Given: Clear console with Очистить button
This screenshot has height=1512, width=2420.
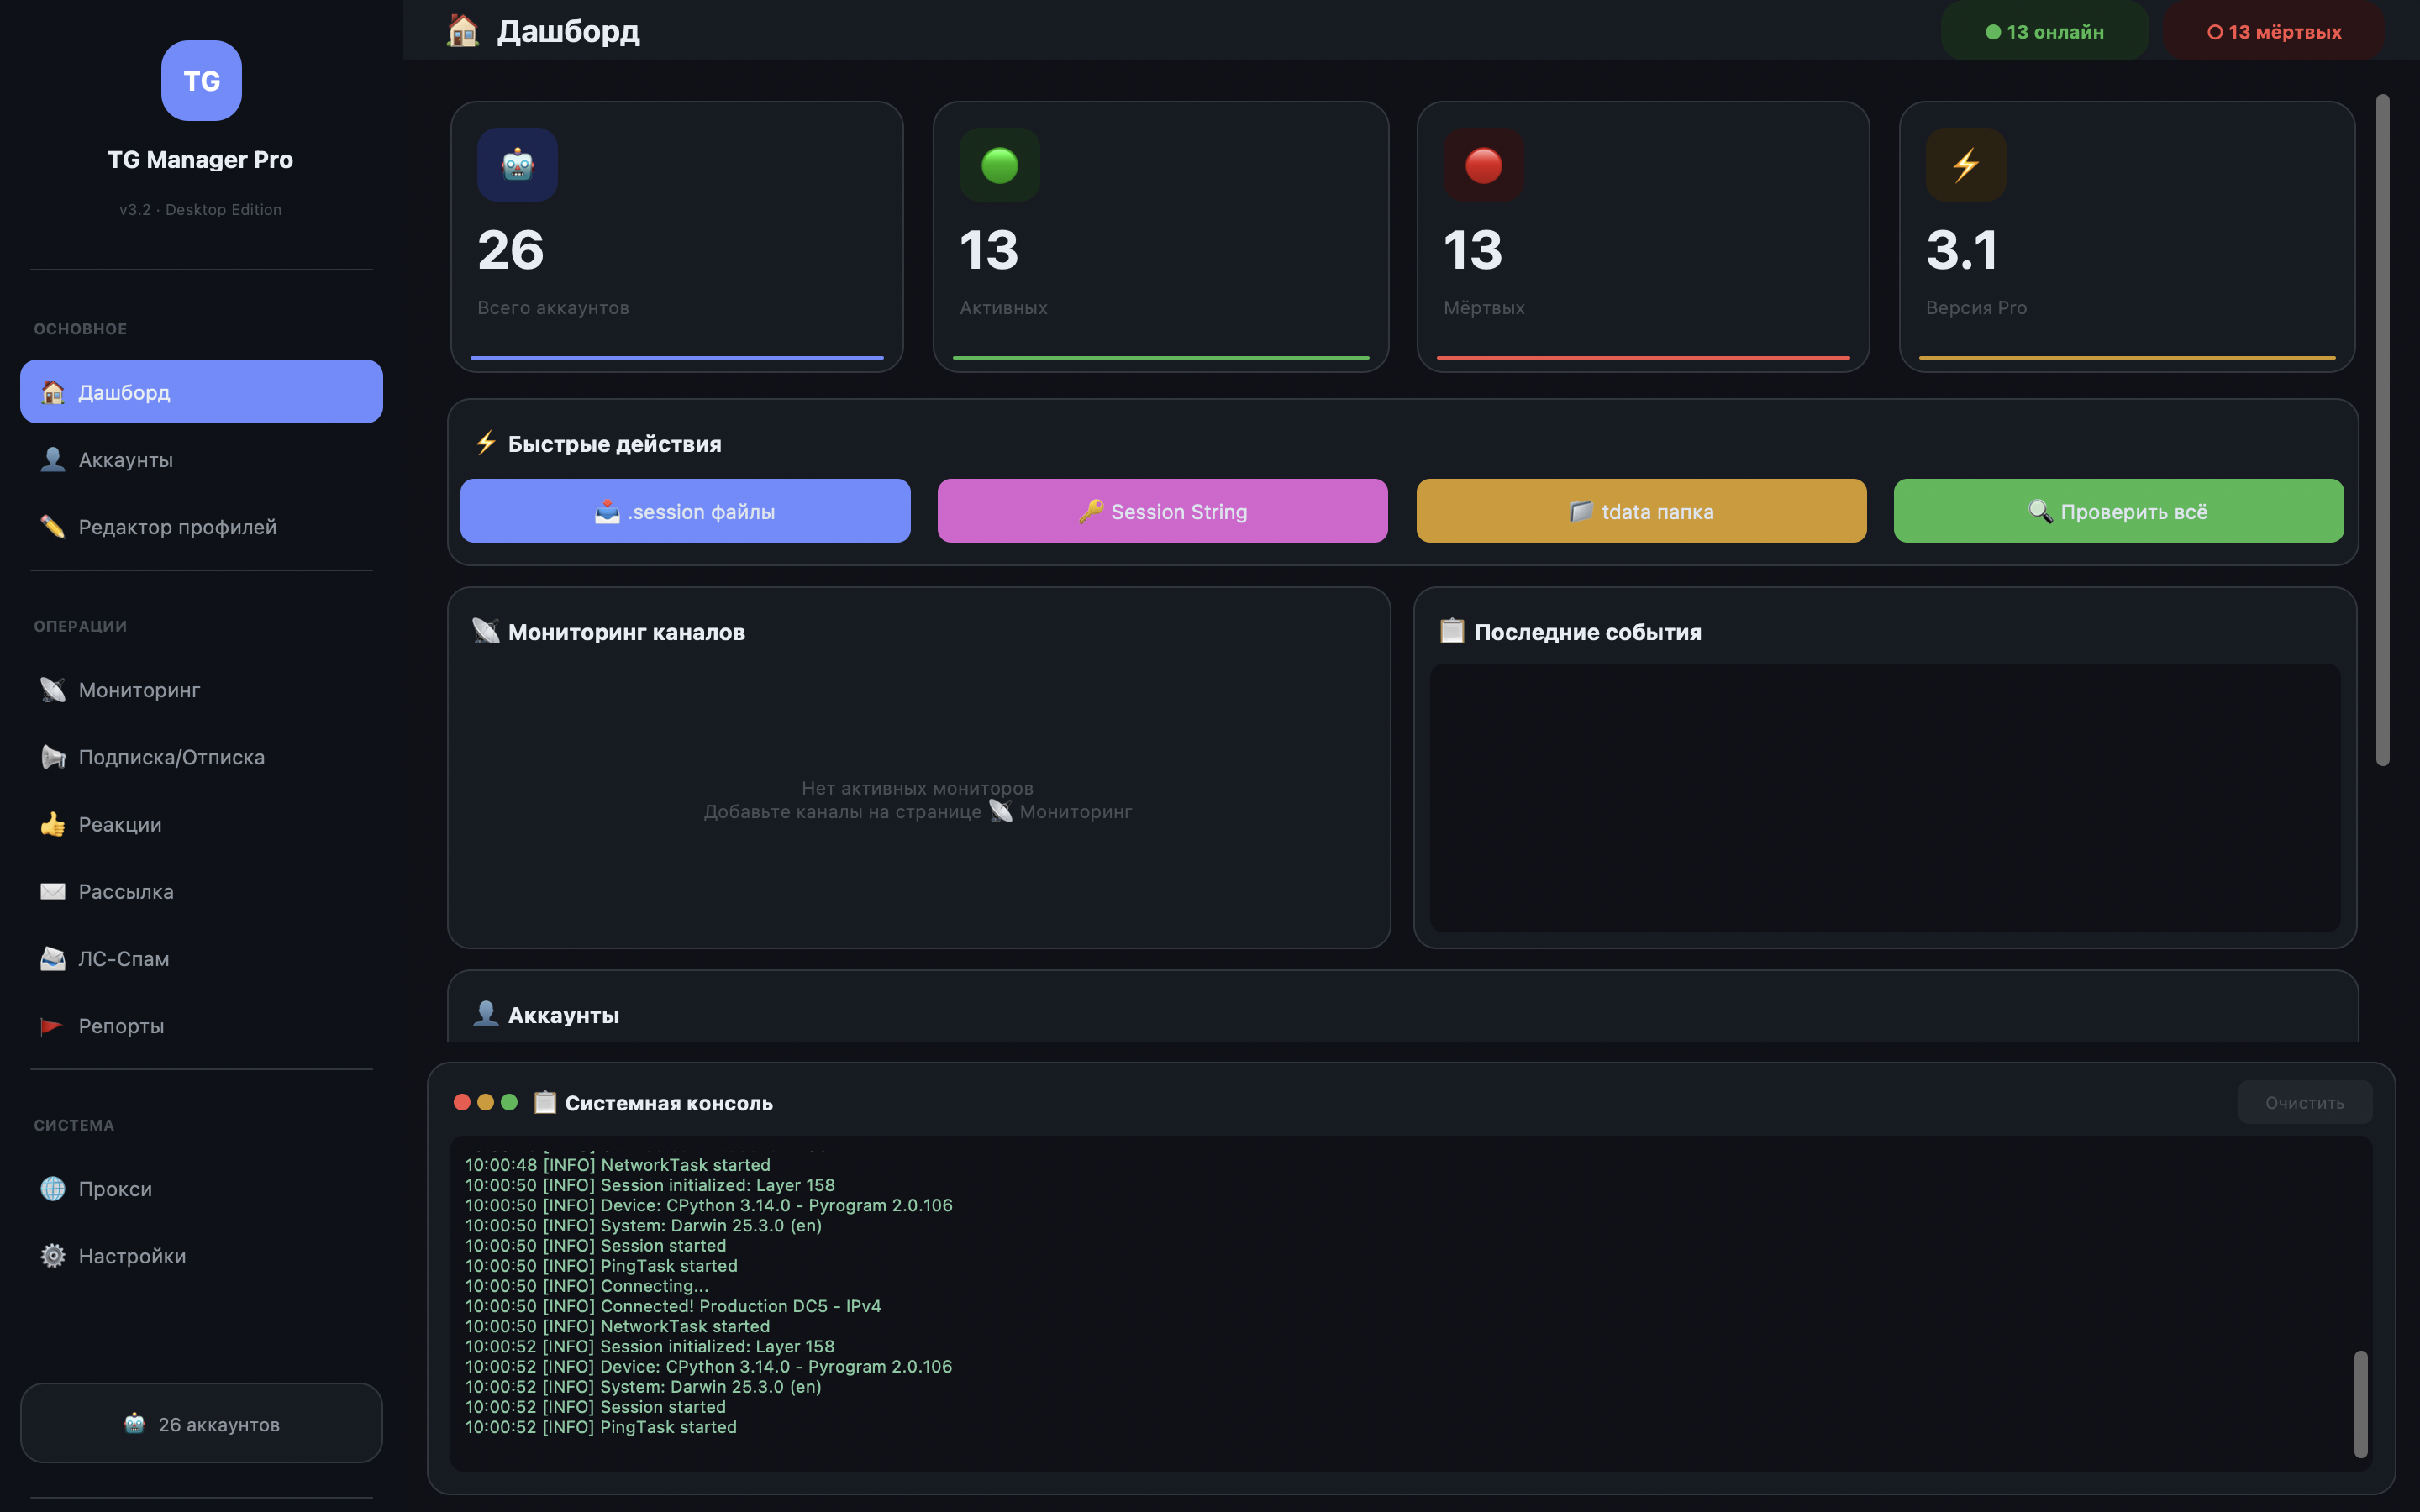Looking at the screenshot, I should click(x=2304, y=1102).
